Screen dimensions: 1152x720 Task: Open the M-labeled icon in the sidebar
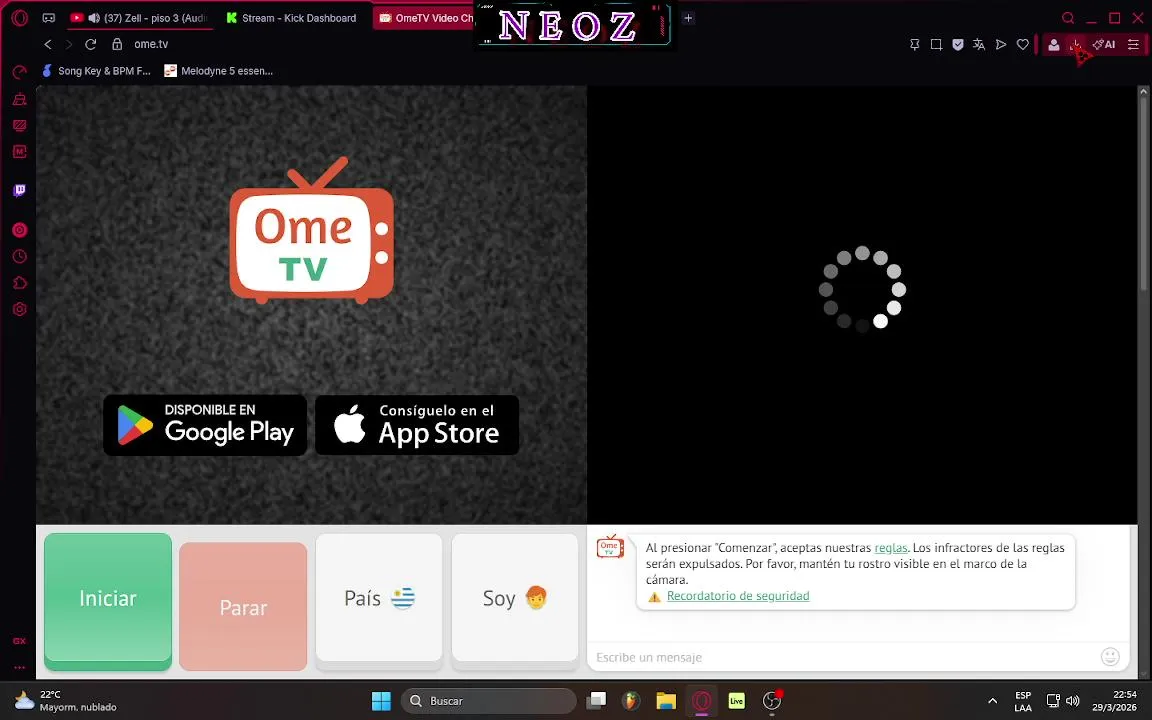point(20,151)
